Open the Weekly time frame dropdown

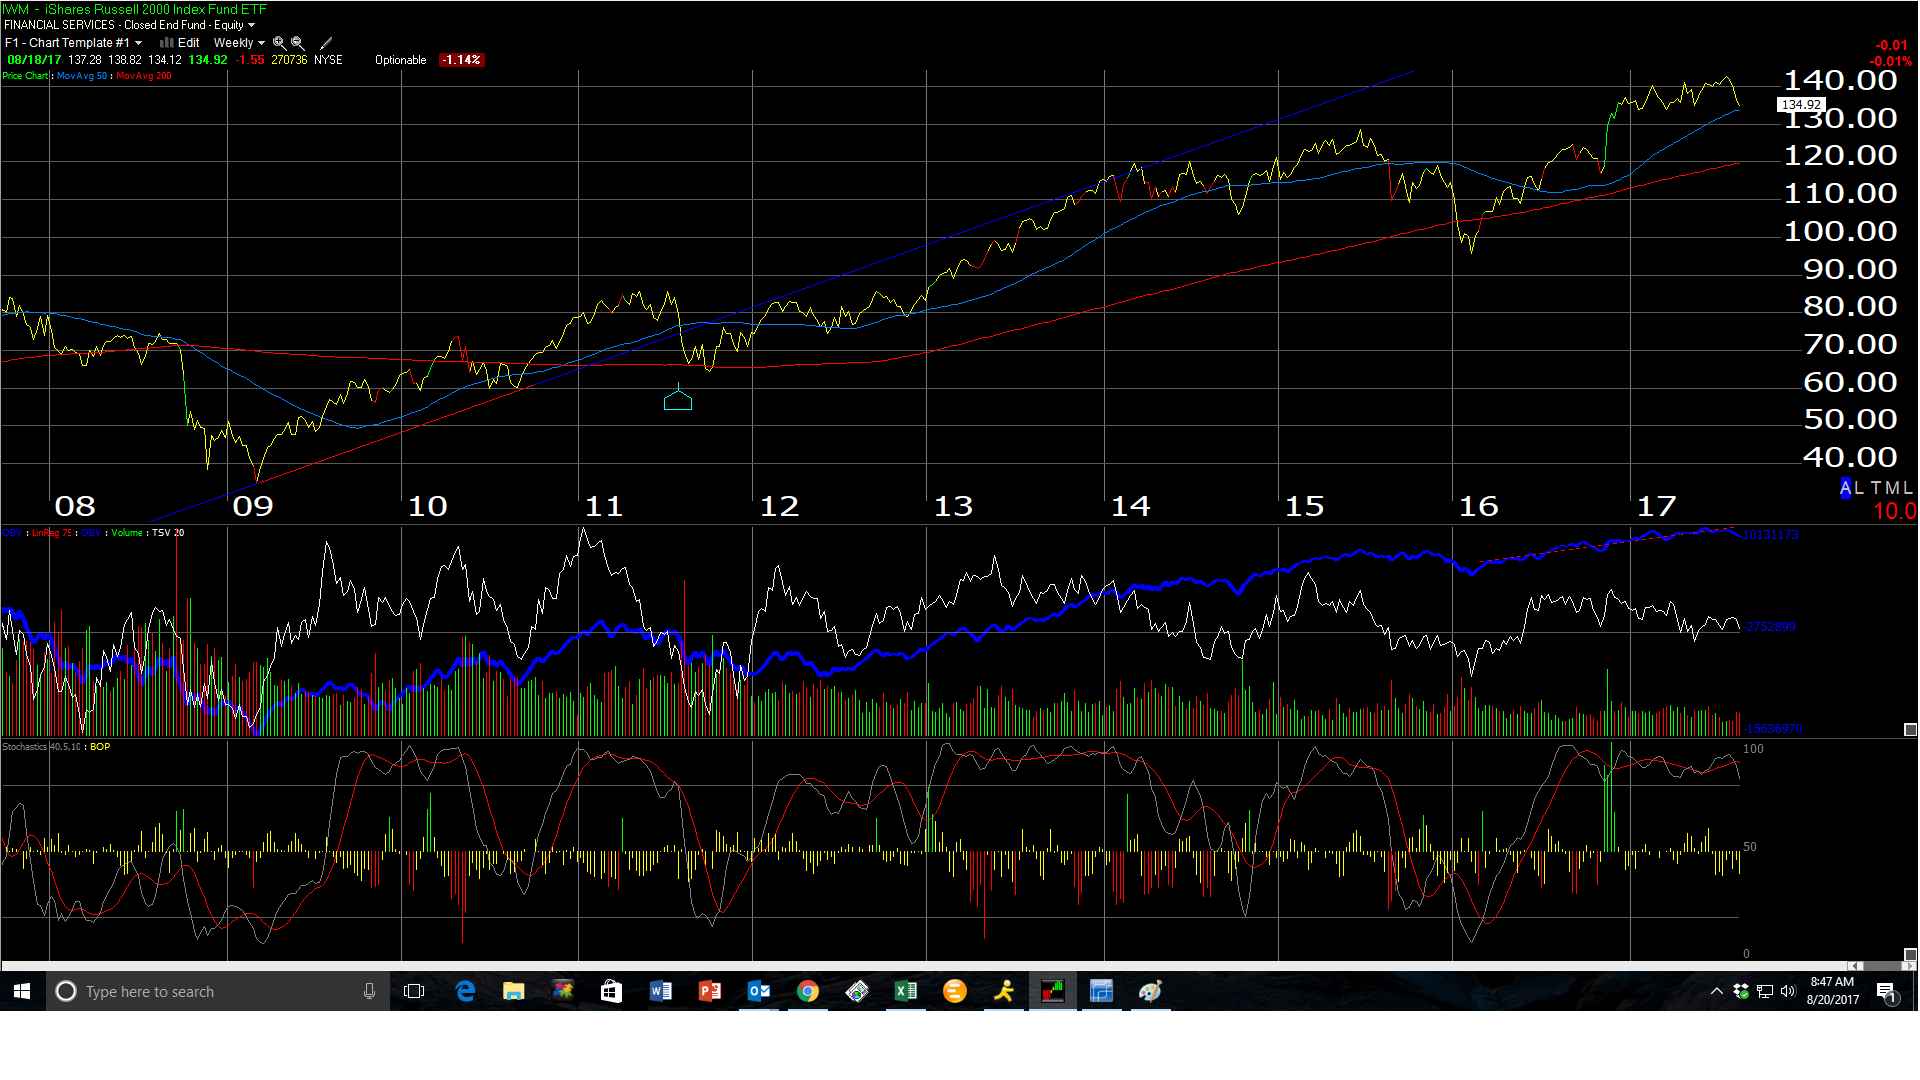click(239, 43)
